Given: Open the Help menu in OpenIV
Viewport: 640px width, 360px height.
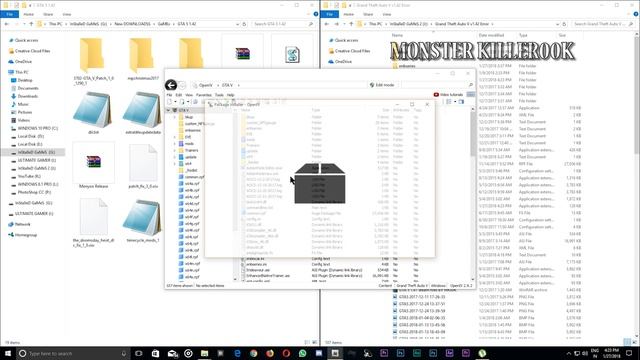Looking at the screenshot, I should coord(231,95).
